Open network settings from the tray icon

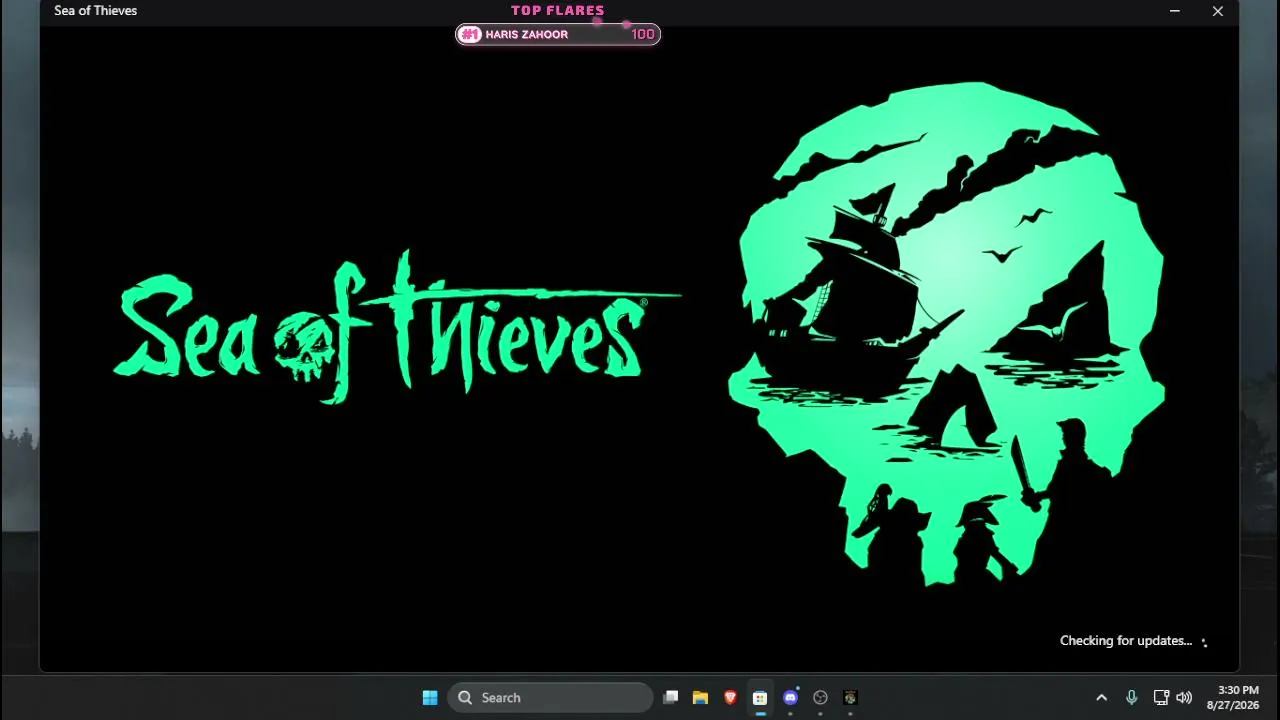(x=1161, y=698)
